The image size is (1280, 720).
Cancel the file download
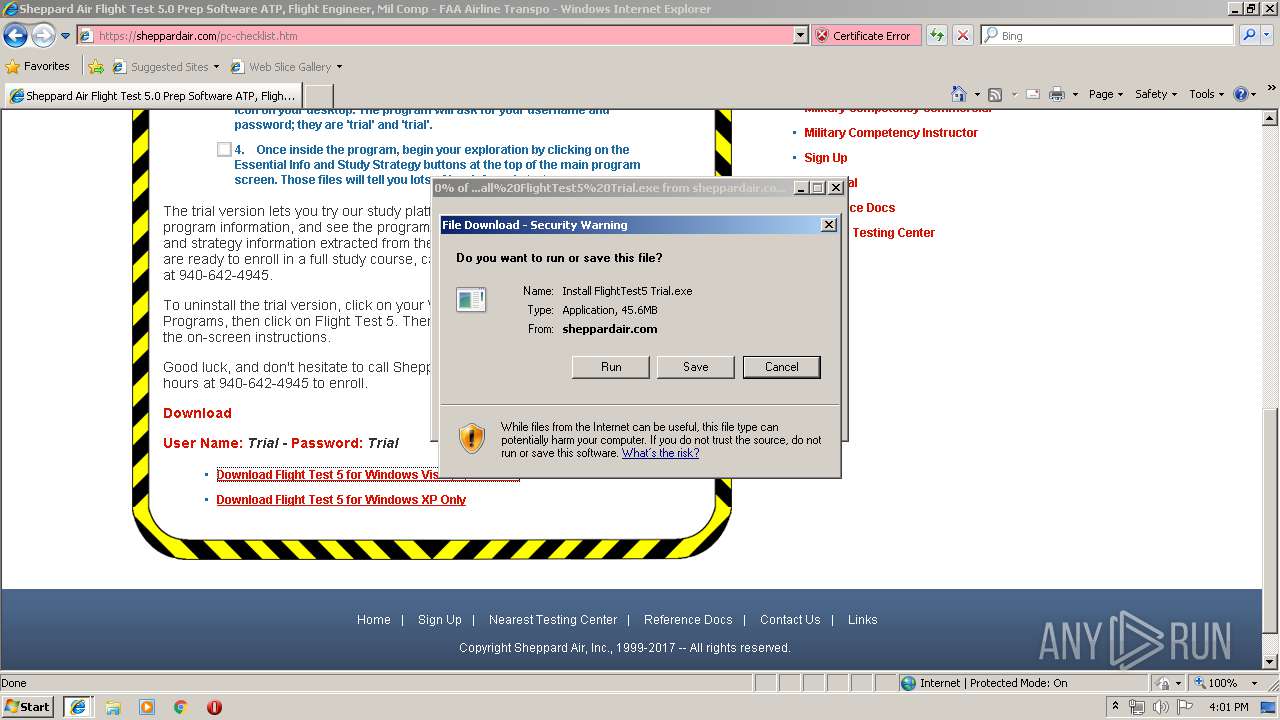tap(781, 367)
